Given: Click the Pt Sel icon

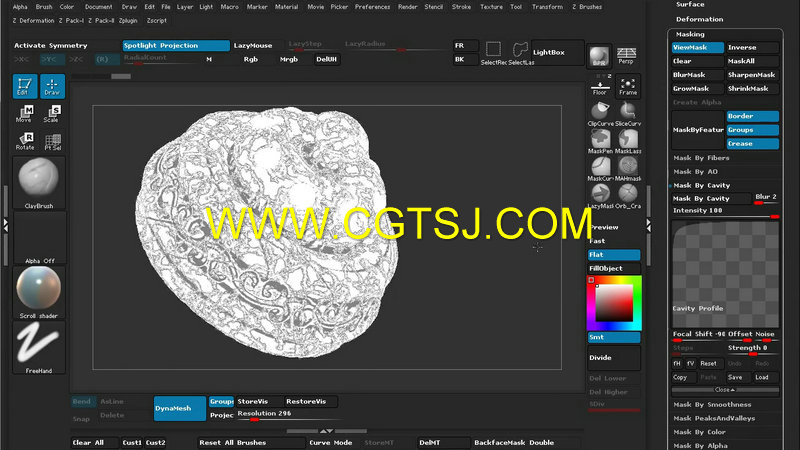Looking at the screenshot, I should [52, 141].
